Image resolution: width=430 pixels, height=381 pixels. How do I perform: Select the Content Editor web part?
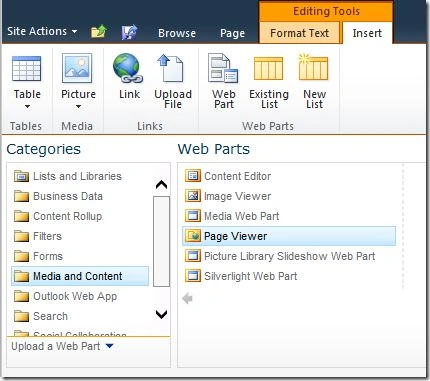289,176
